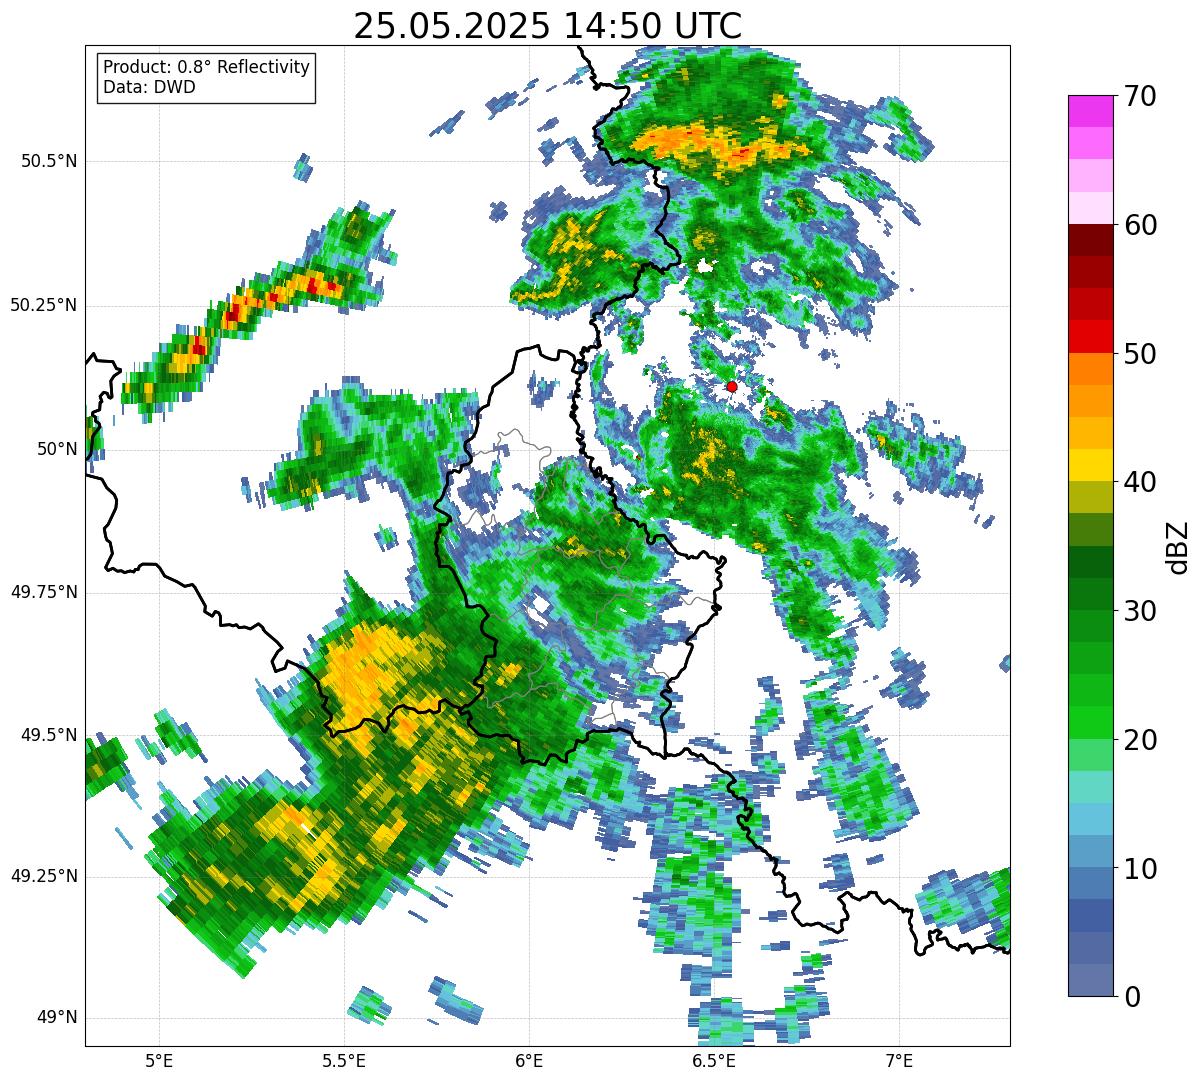The height and width of the screenshot is (1081, 1202).
Task: Click the 10 dBZ colorbar tick label
Action: tap(1140, 869)
